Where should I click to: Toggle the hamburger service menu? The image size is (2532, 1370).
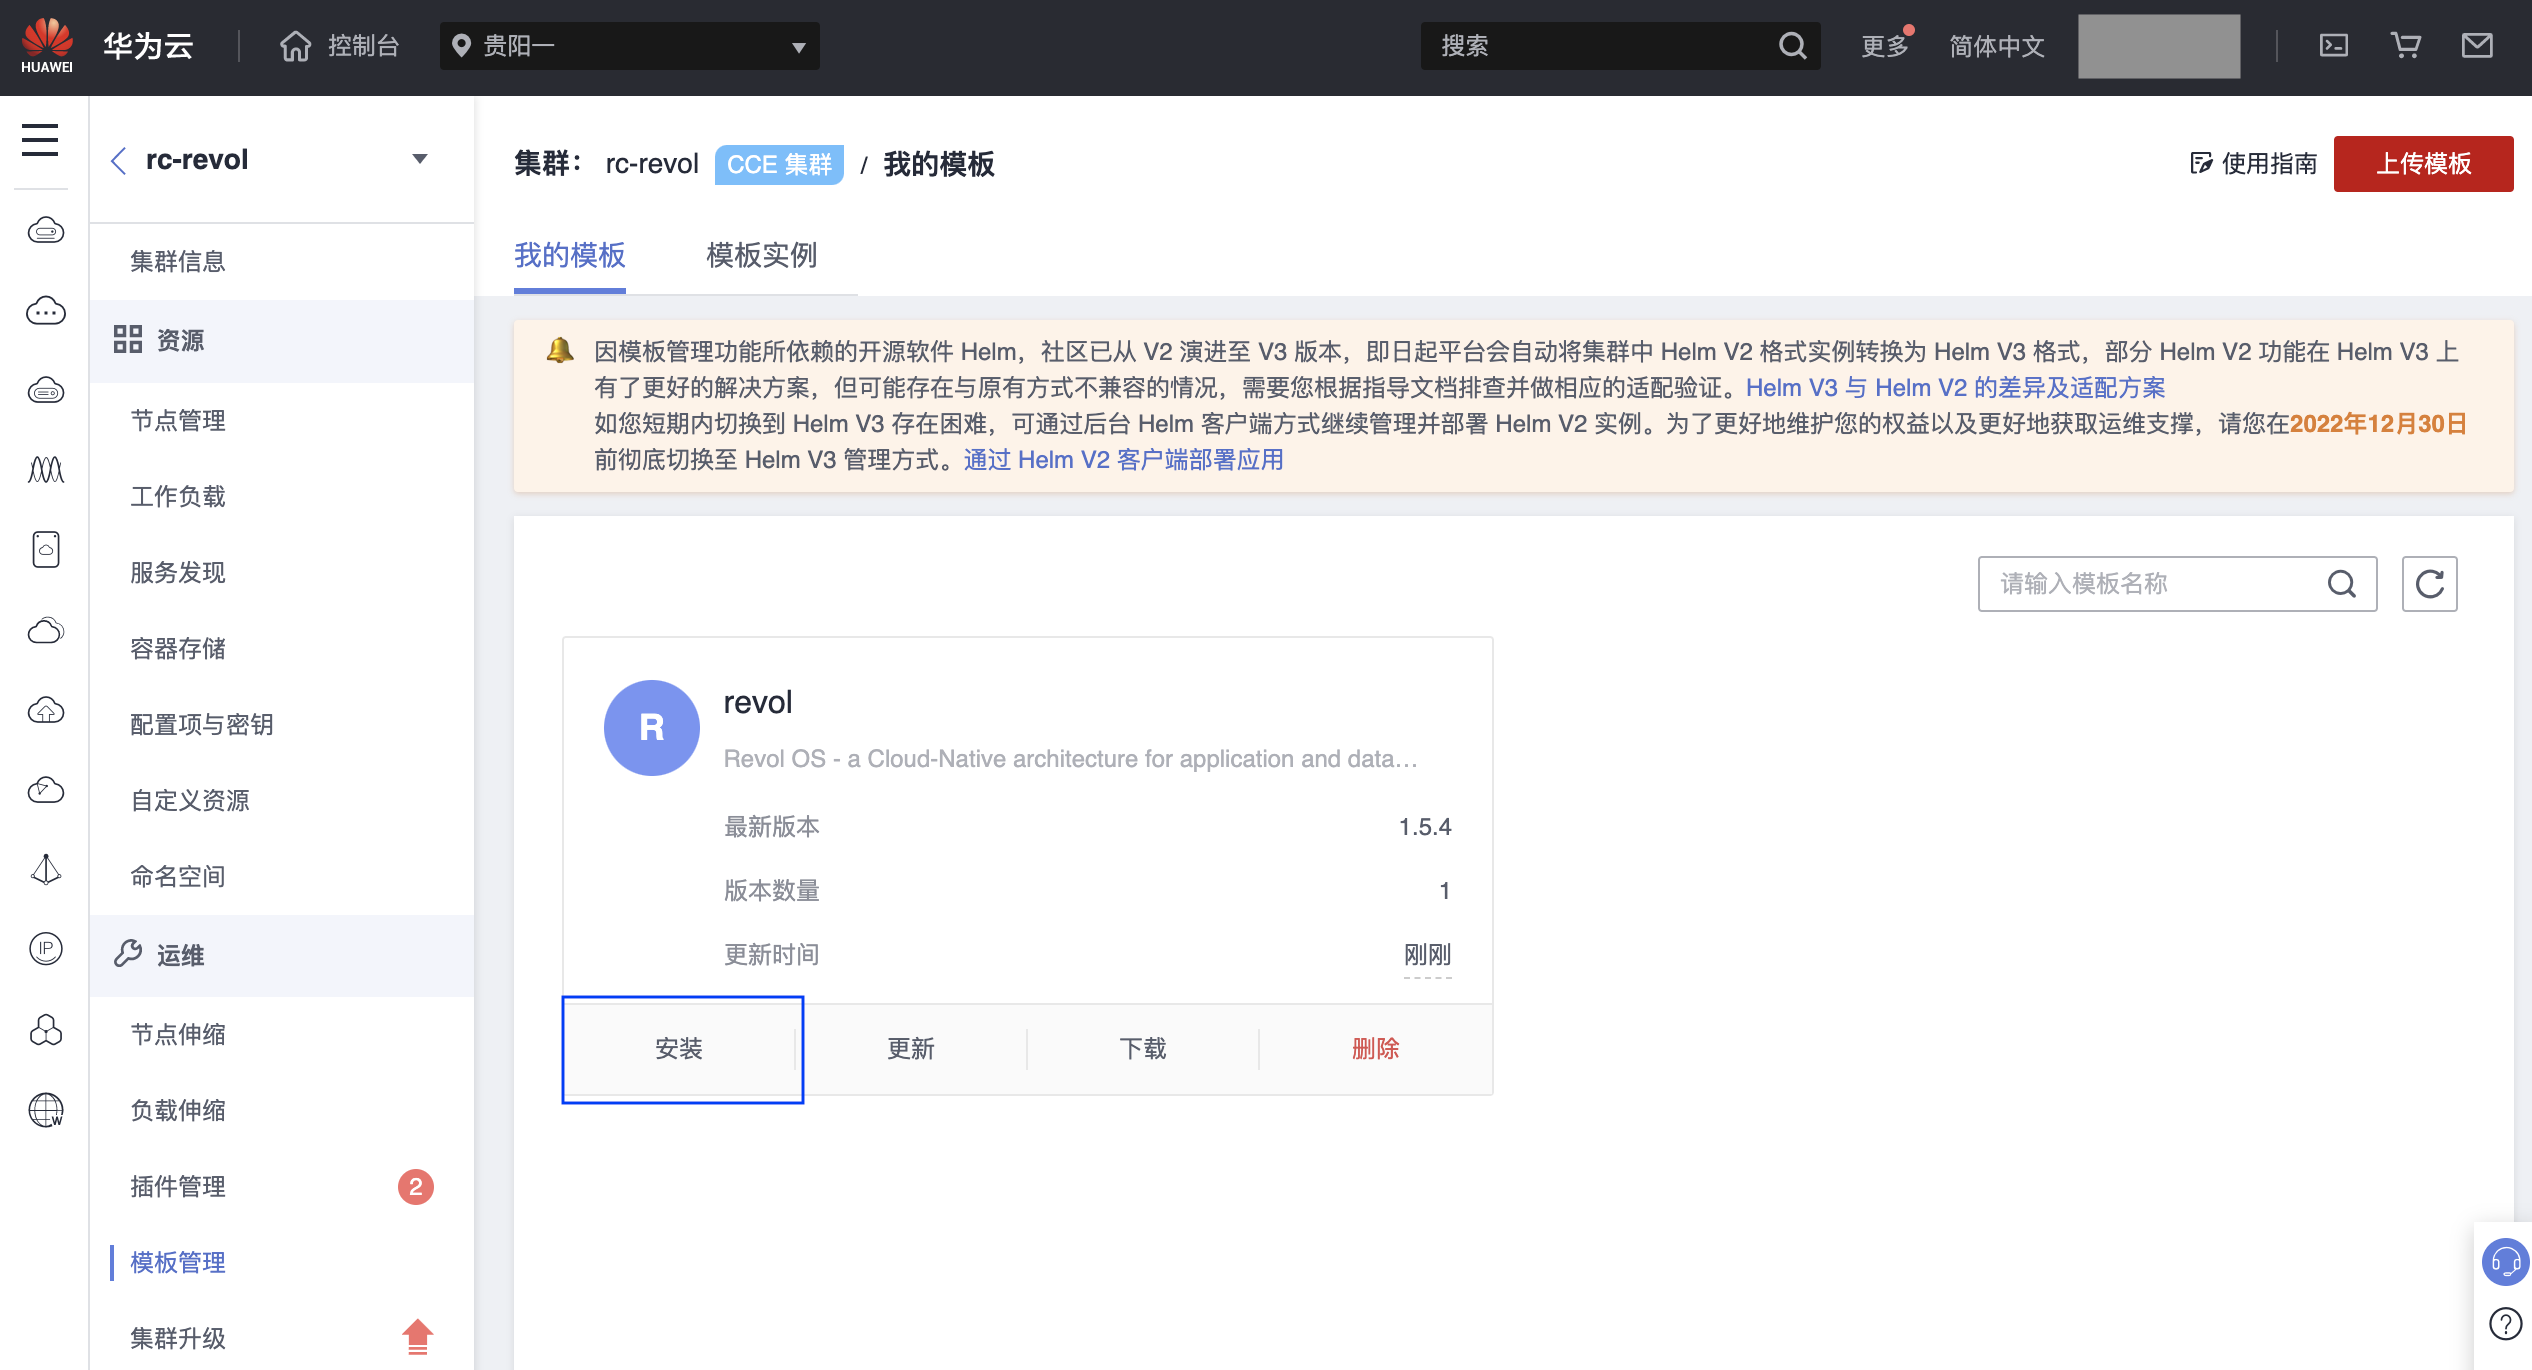coord(40,140)
